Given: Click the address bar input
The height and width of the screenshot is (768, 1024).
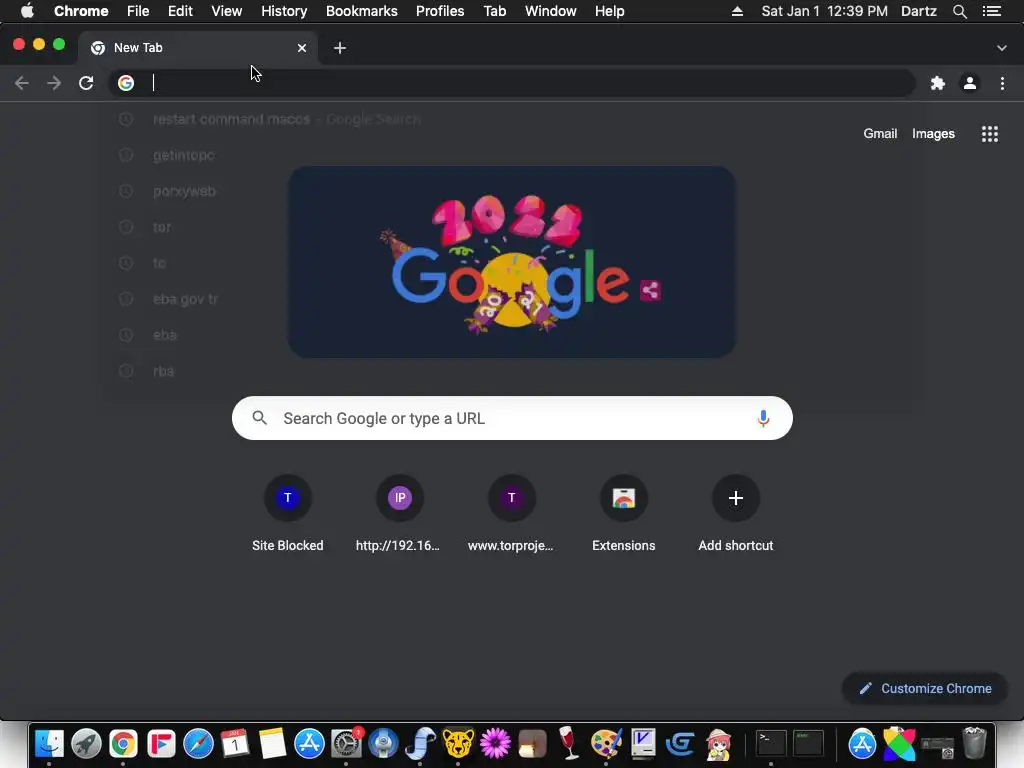Looking at the screenshot, I should pos(511,83).
